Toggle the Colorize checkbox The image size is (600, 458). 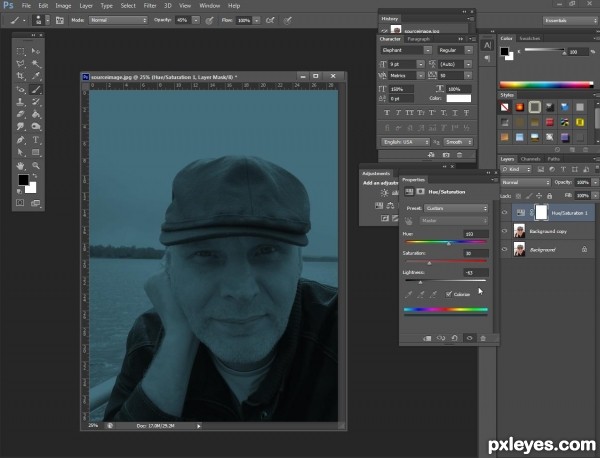[449, 294]
